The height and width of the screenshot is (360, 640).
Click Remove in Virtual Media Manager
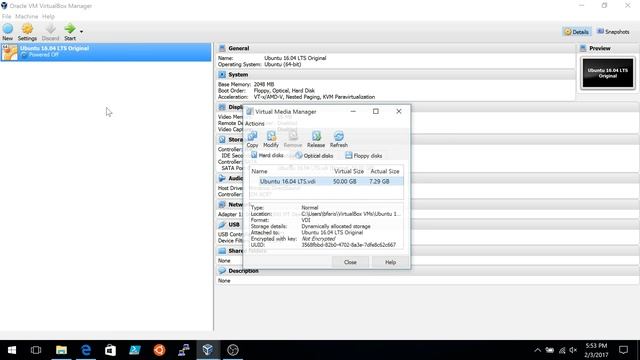click(x=293, y=139)
